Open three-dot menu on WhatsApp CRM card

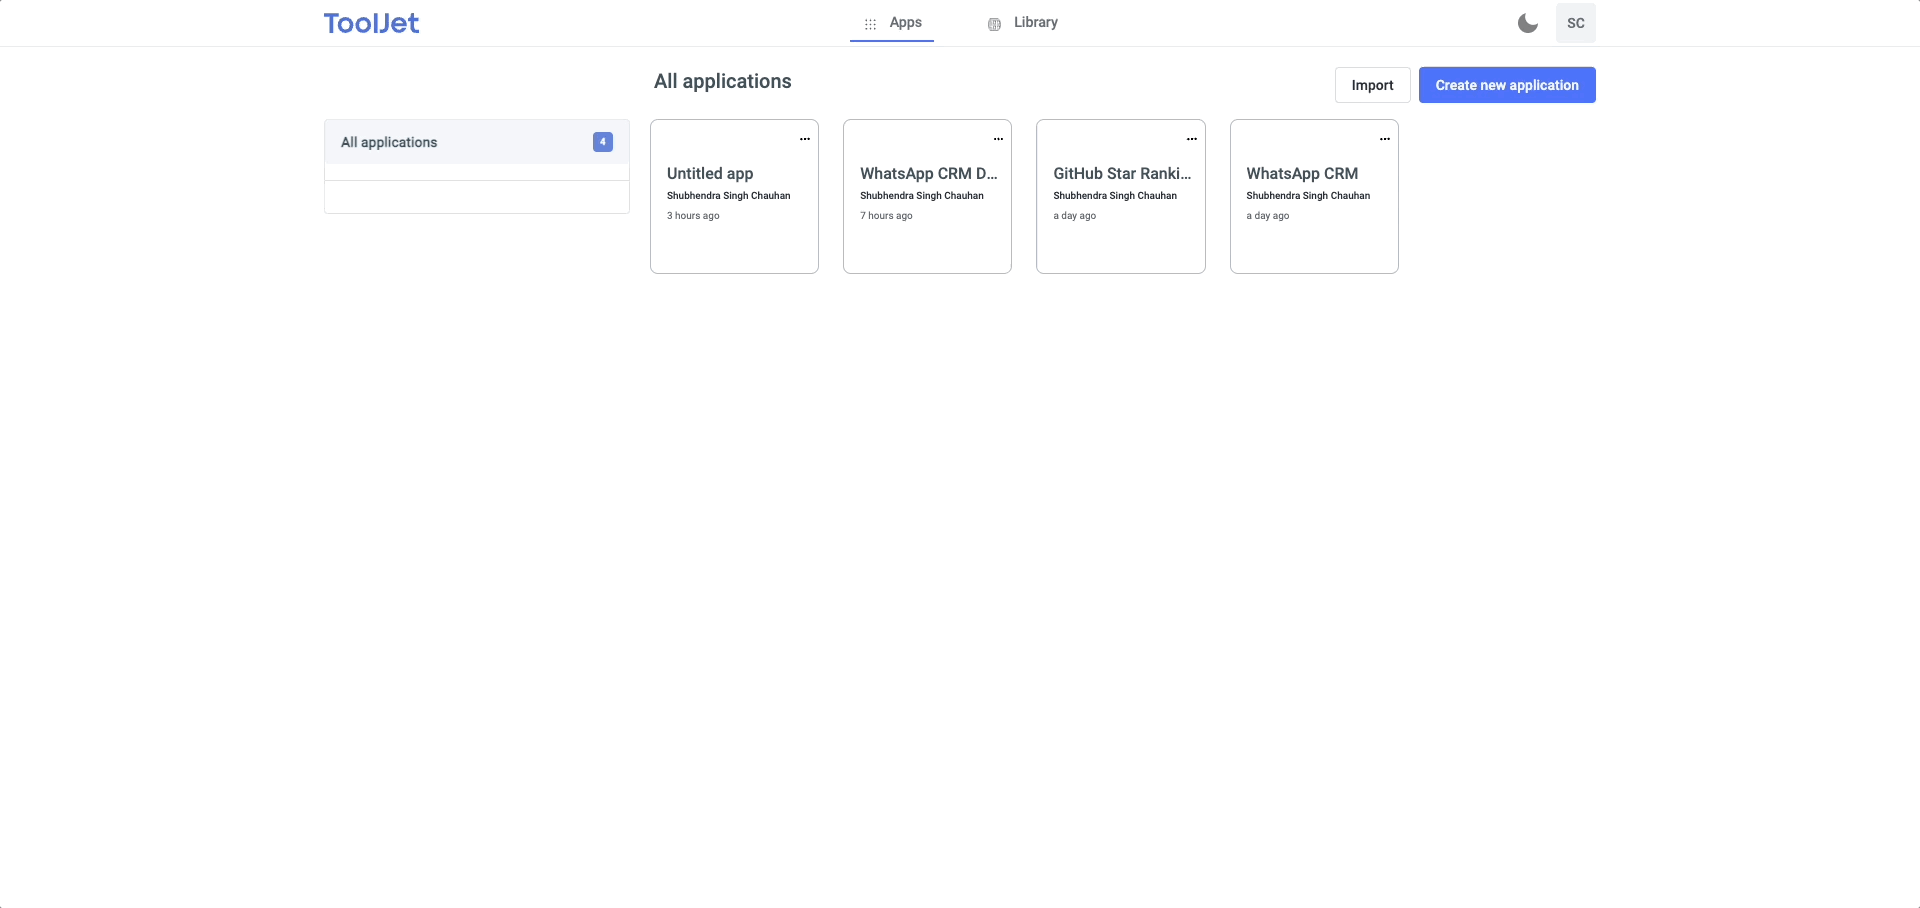click(1384, 139)
